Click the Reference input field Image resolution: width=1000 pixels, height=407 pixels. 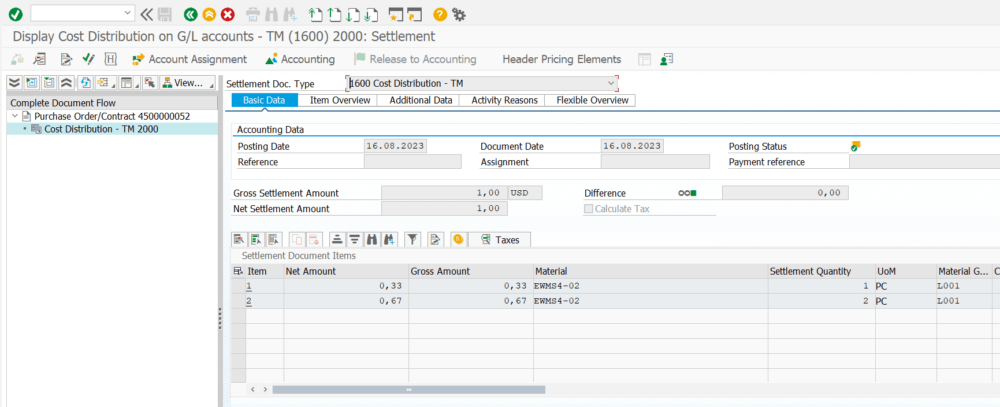(413, 162)
